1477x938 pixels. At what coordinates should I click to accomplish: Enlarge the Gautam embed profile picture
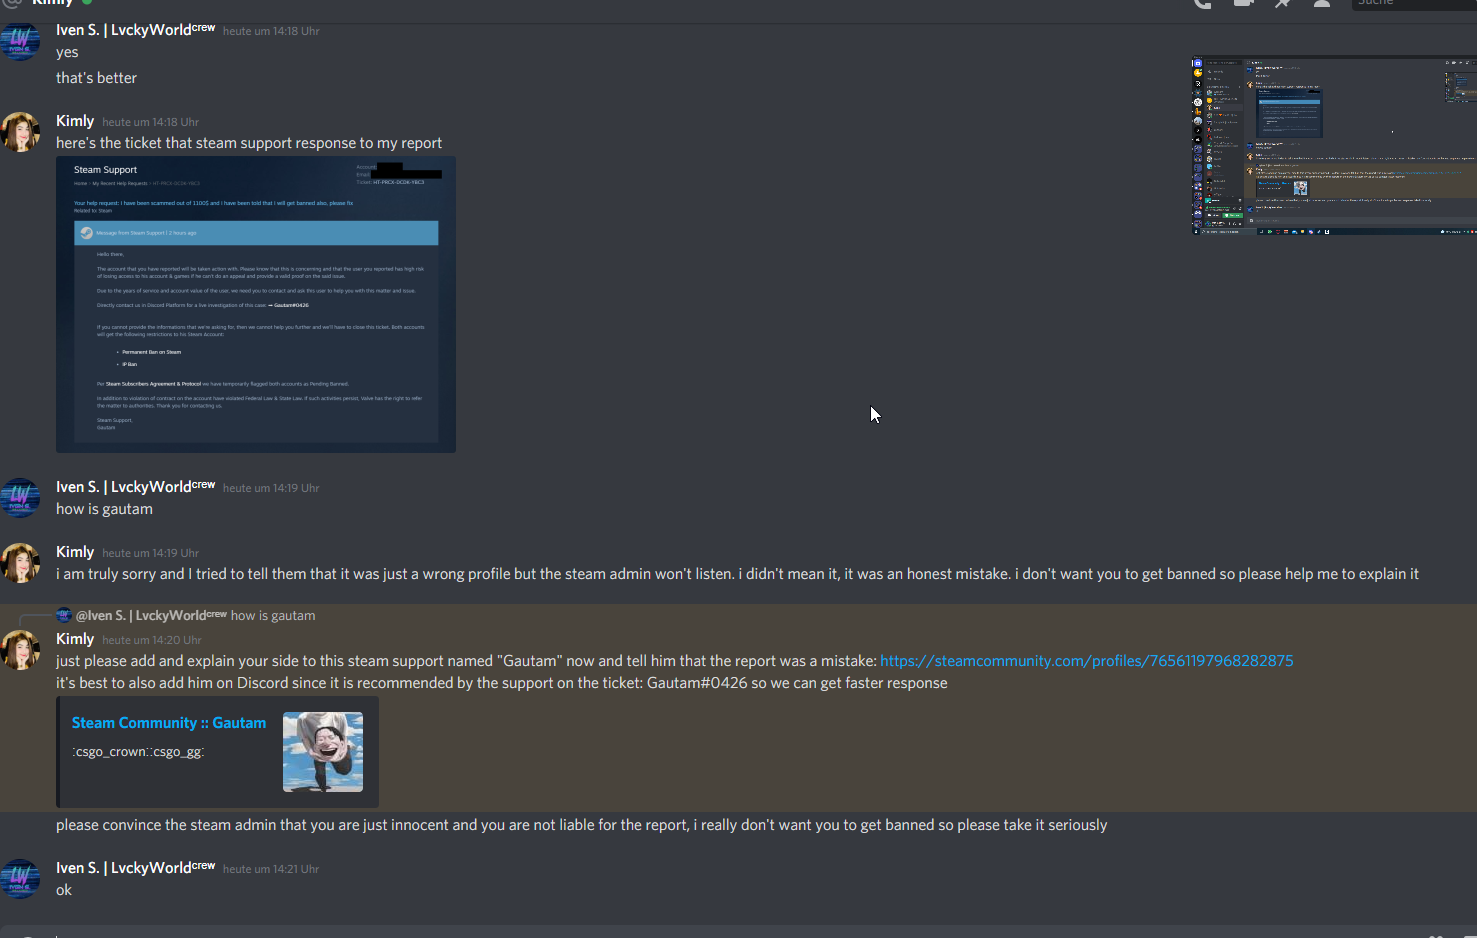click(x=323, y=752)
